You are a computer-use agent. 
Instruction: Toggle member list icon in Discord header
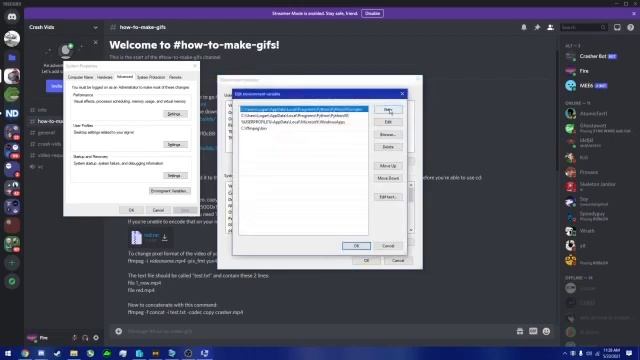point(550,27)
